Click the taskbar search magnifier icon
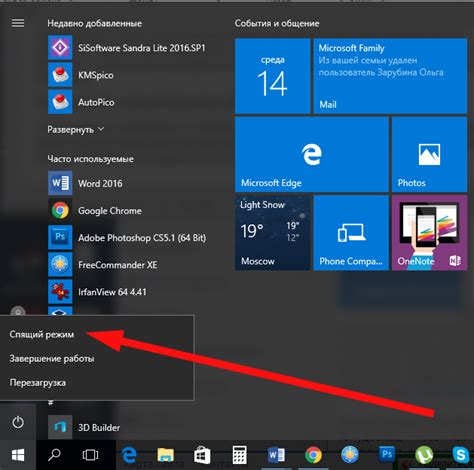Image resolution: width=474 pixels, height=470 pixels. tap(54, 455)
